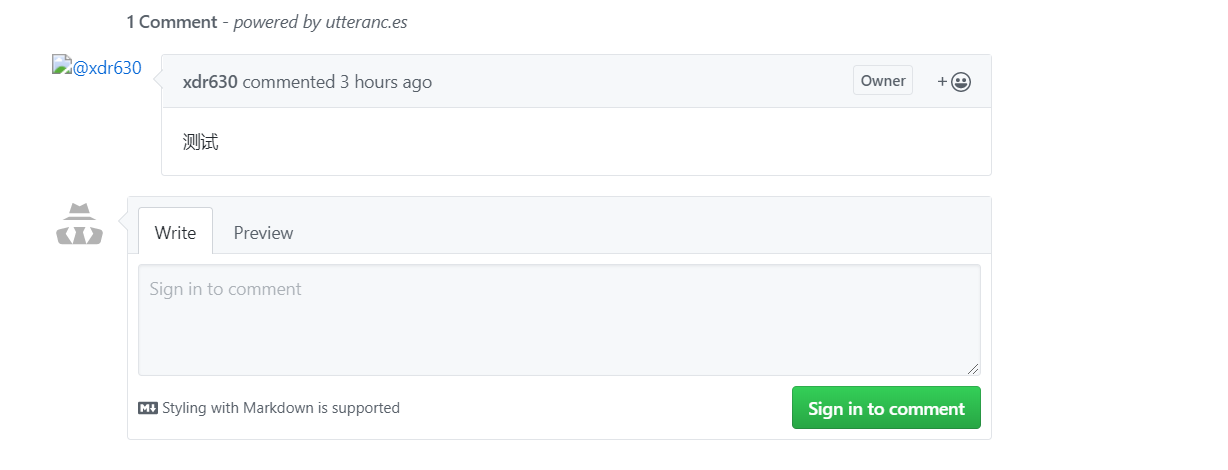Focus the Sign in to comment text area
This screenshot has height=470, width=1228.
point(559,320)
